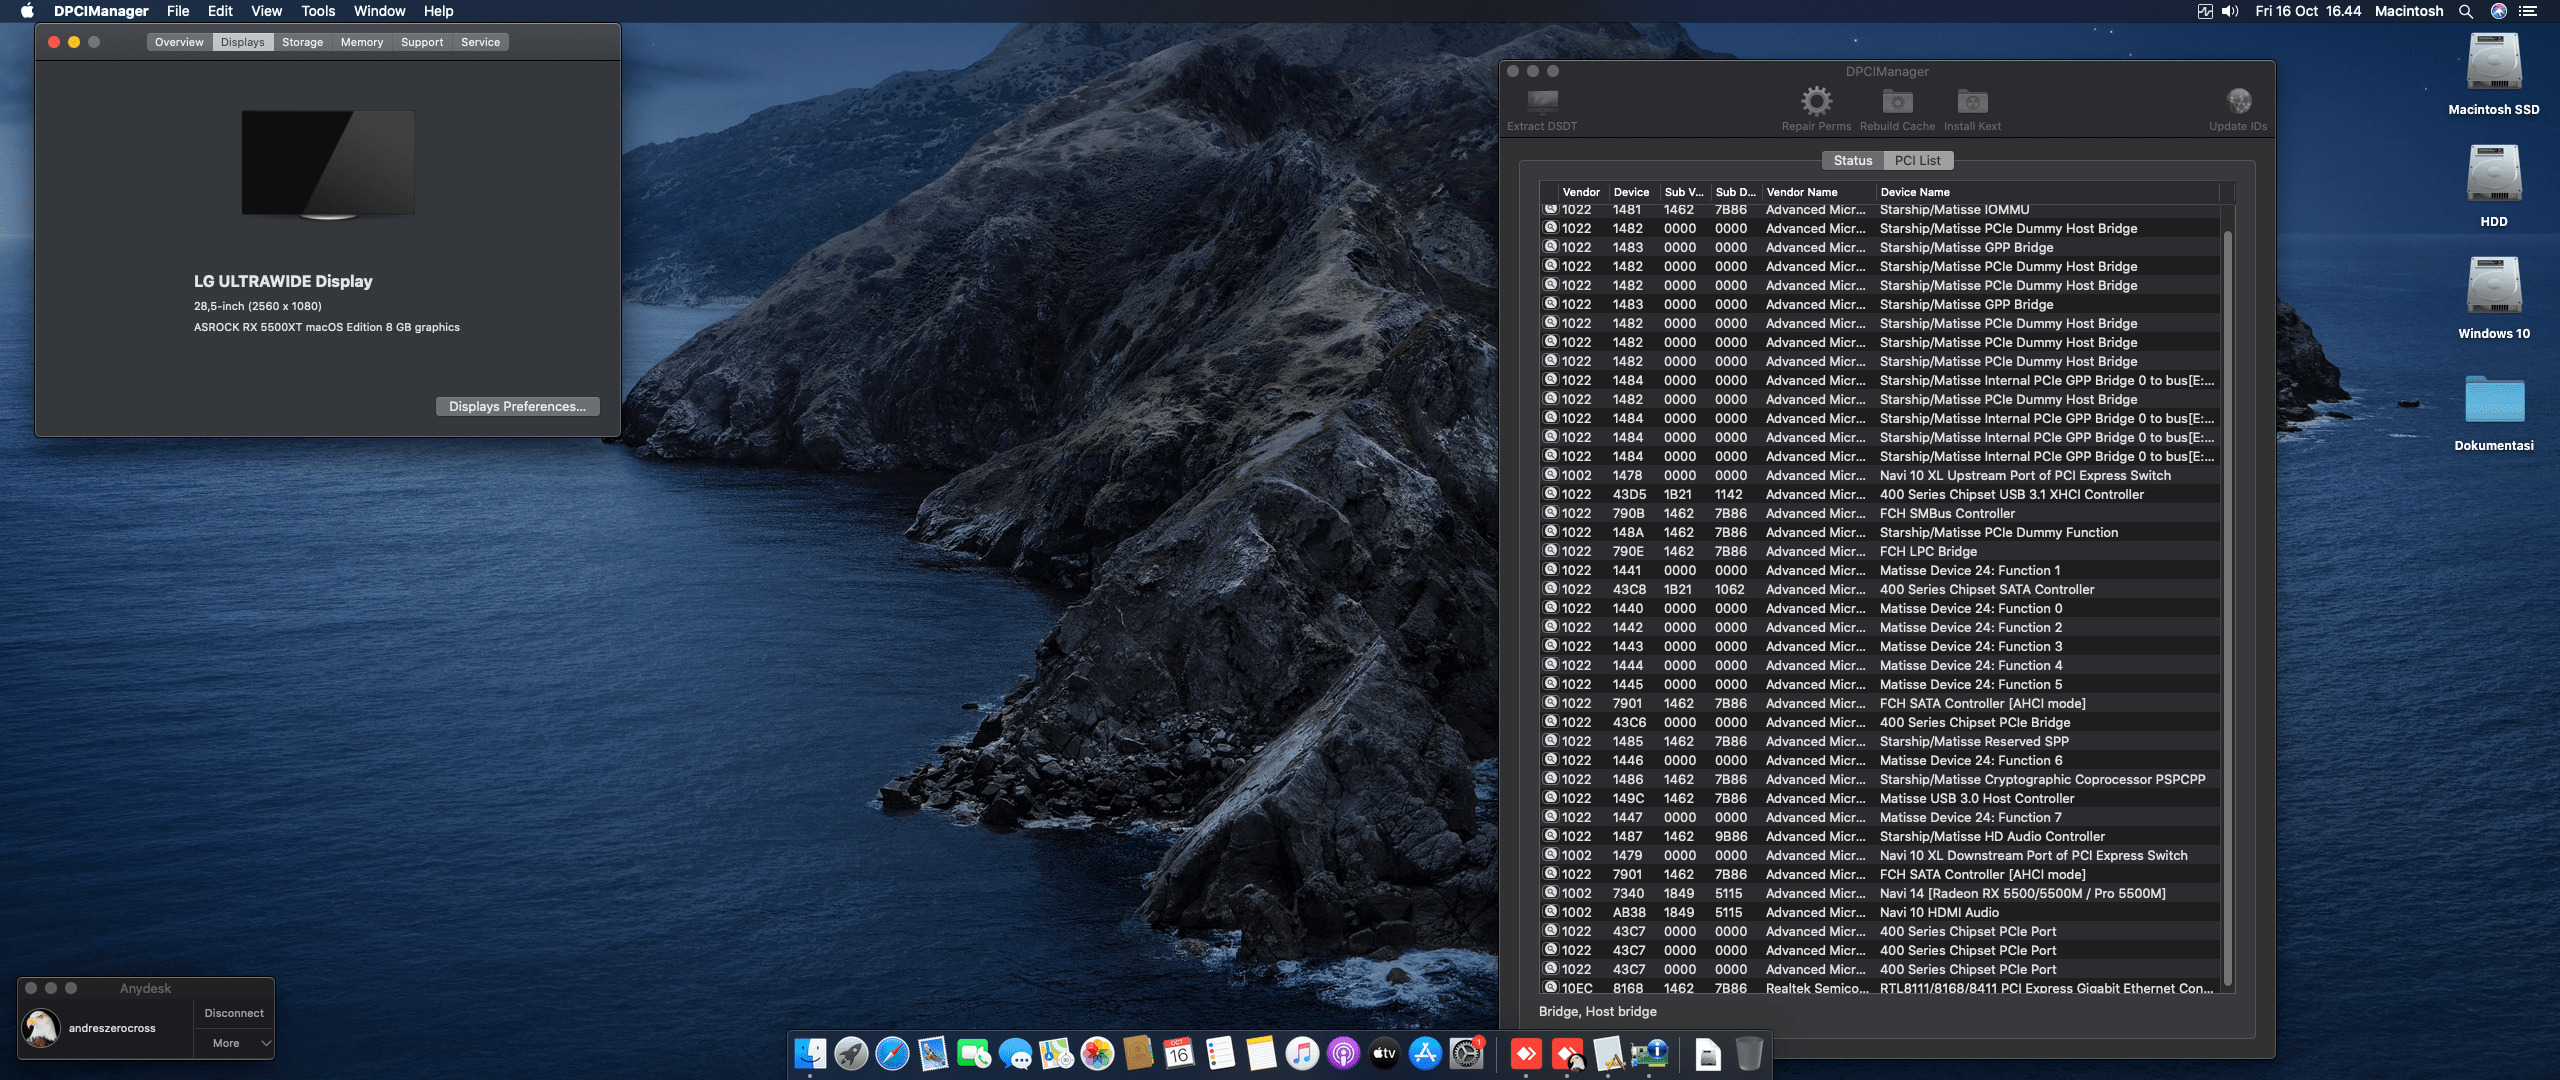Select the PCI List tab
This screenshot has width=2560, height=1080.
1917,160
